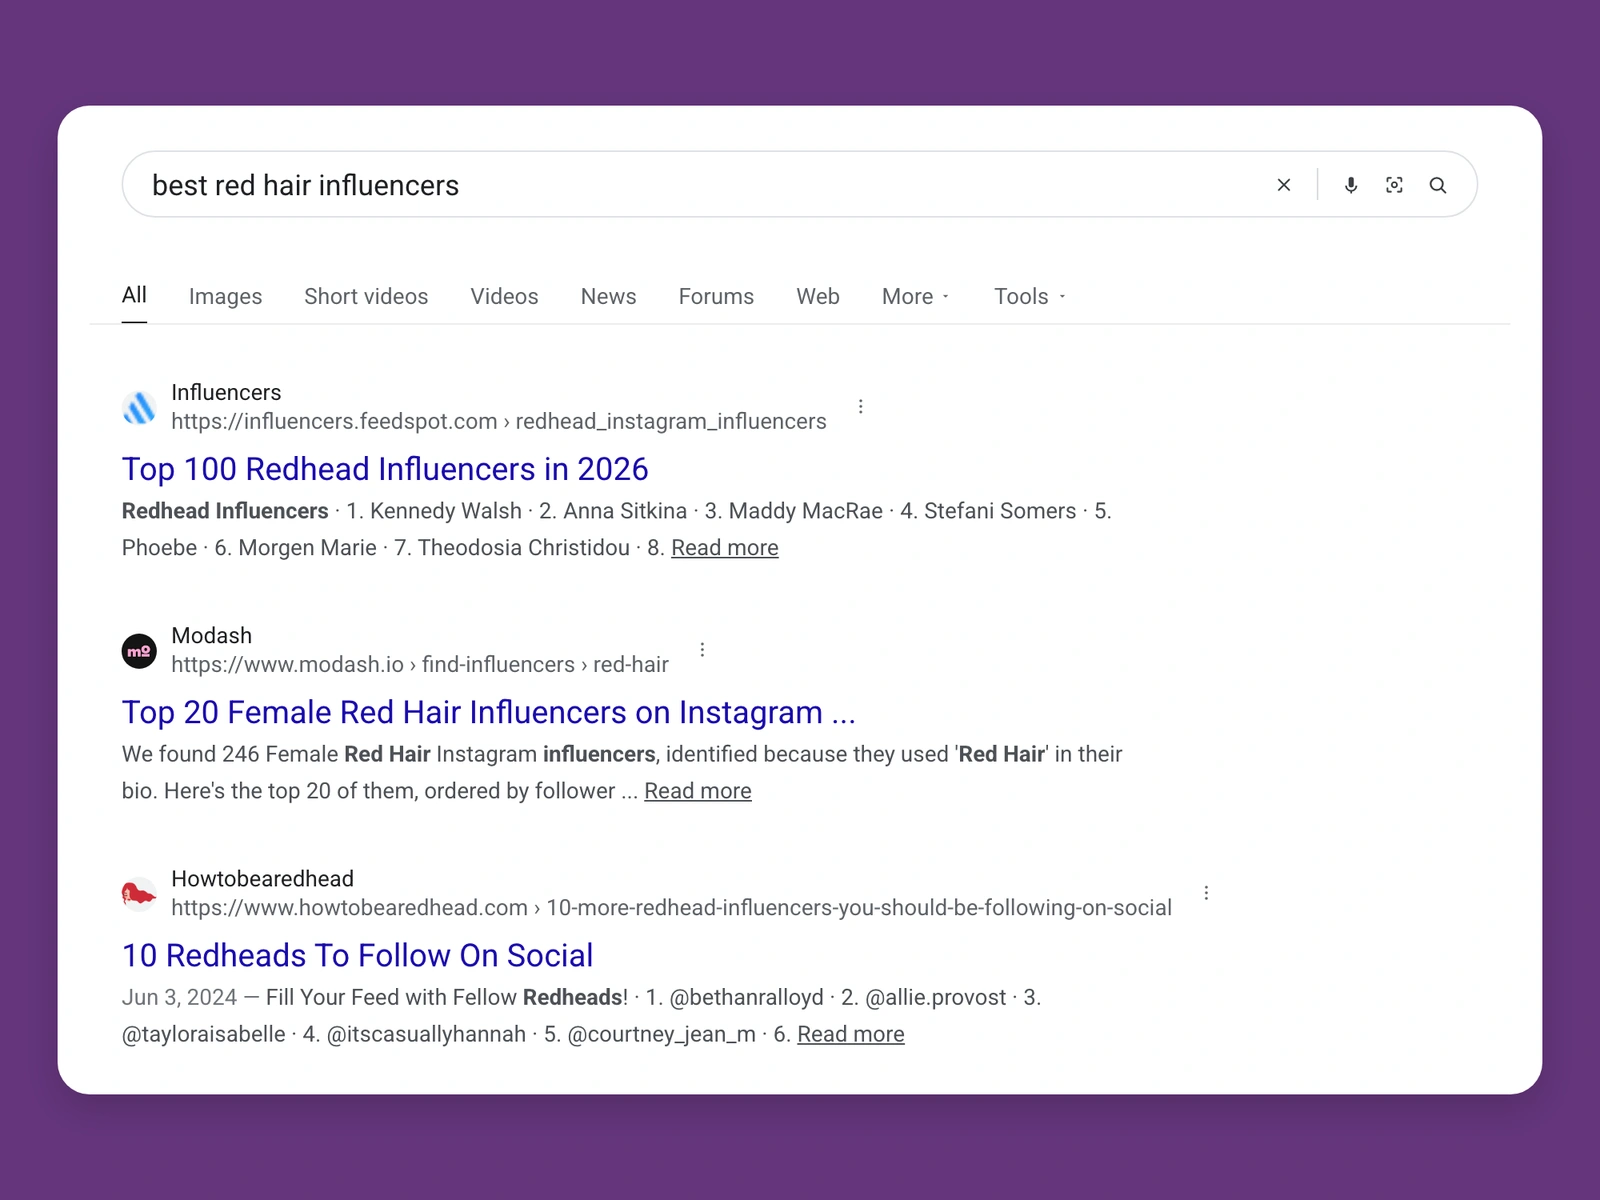Open 10 Redheads To Follow On Social
Viewport: 1600px width, 1200px height.
[357, 955]
